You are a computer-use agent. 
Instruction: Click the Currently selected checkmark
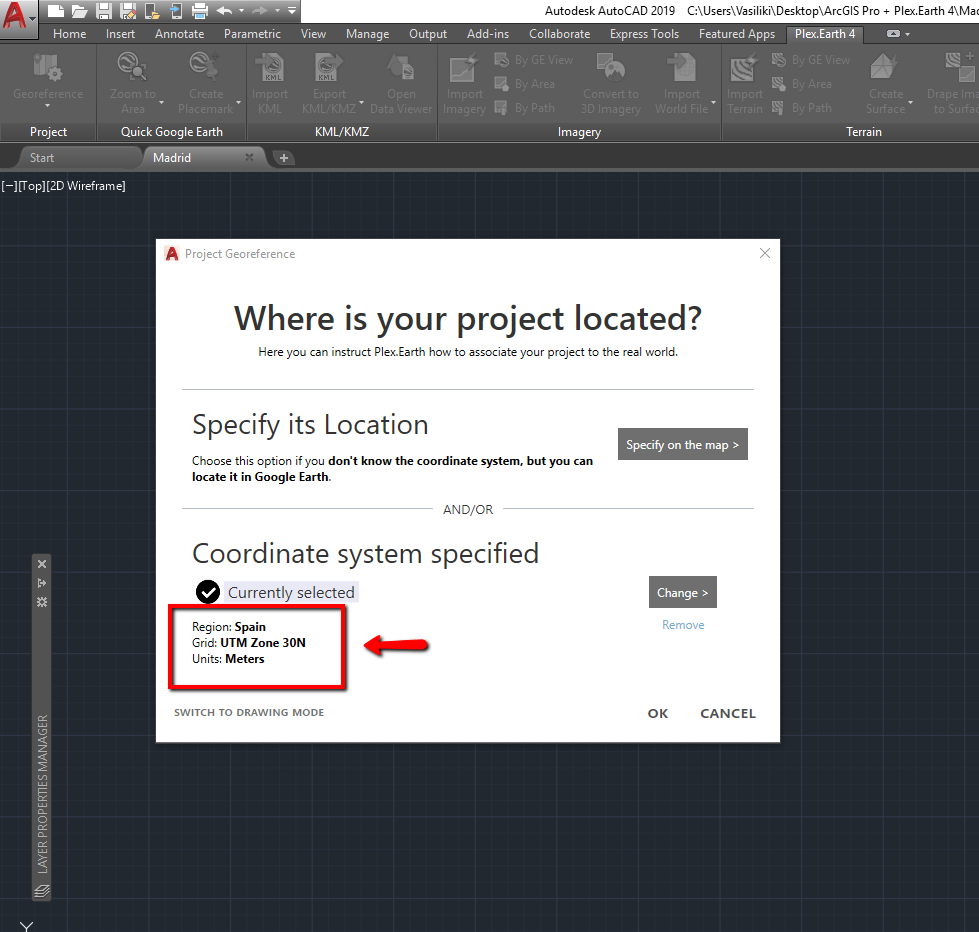click(208, 592)
